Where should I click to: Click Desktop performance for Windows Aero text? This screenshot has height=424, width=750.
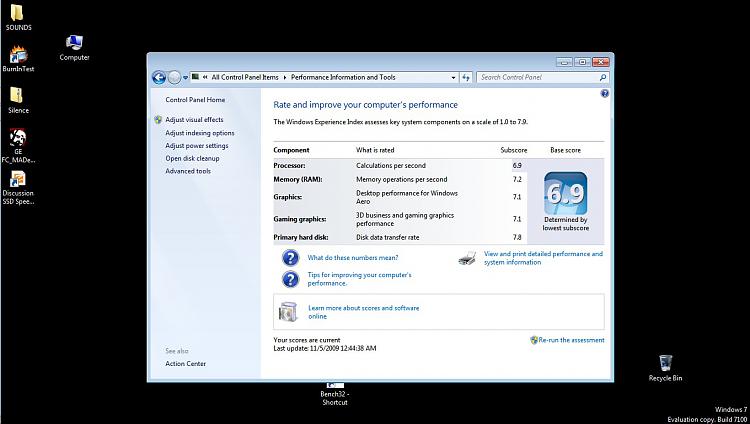pyautogui.click(x=407, y=197)
